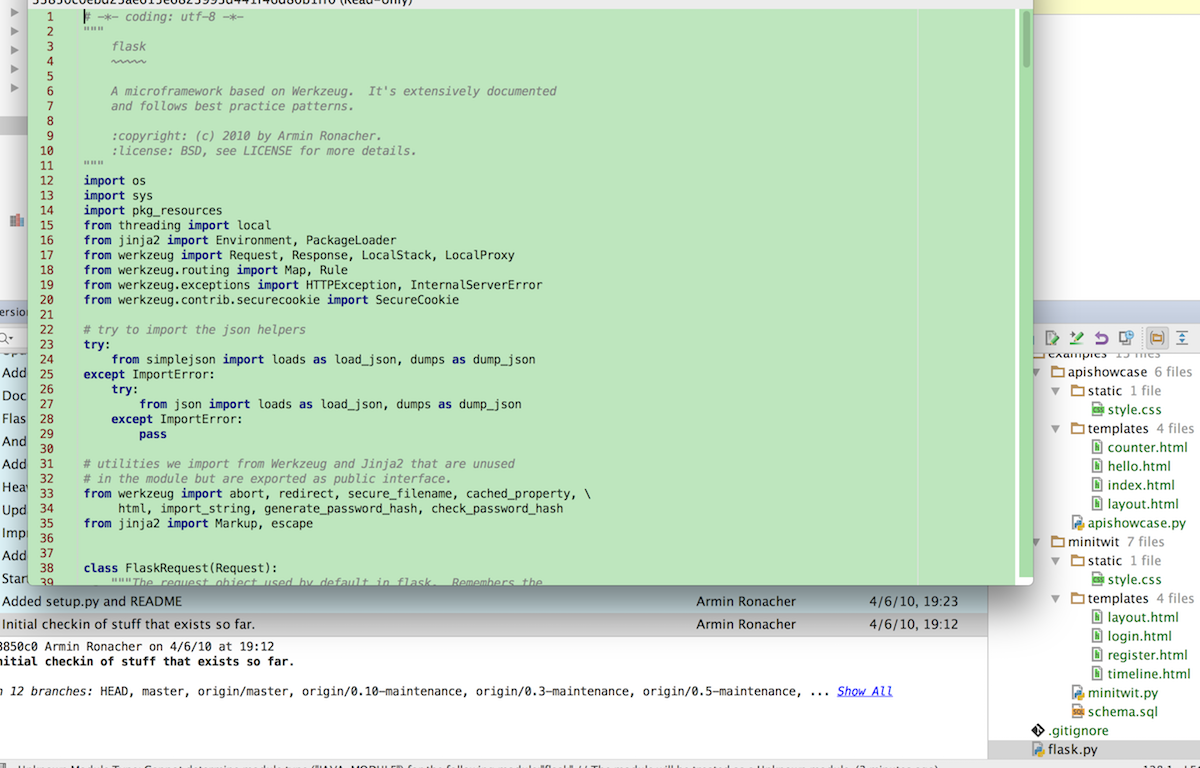
Task: Select apishowcase.py in the tree
Action: [1136, 523]
